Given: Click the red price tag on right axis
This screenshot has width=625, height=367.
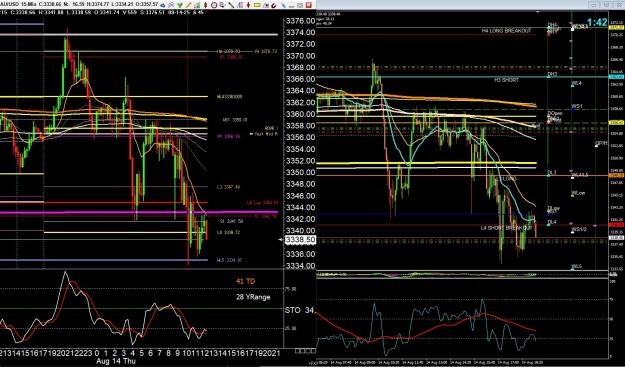Looking at the screenshot, I should [617, 225].
